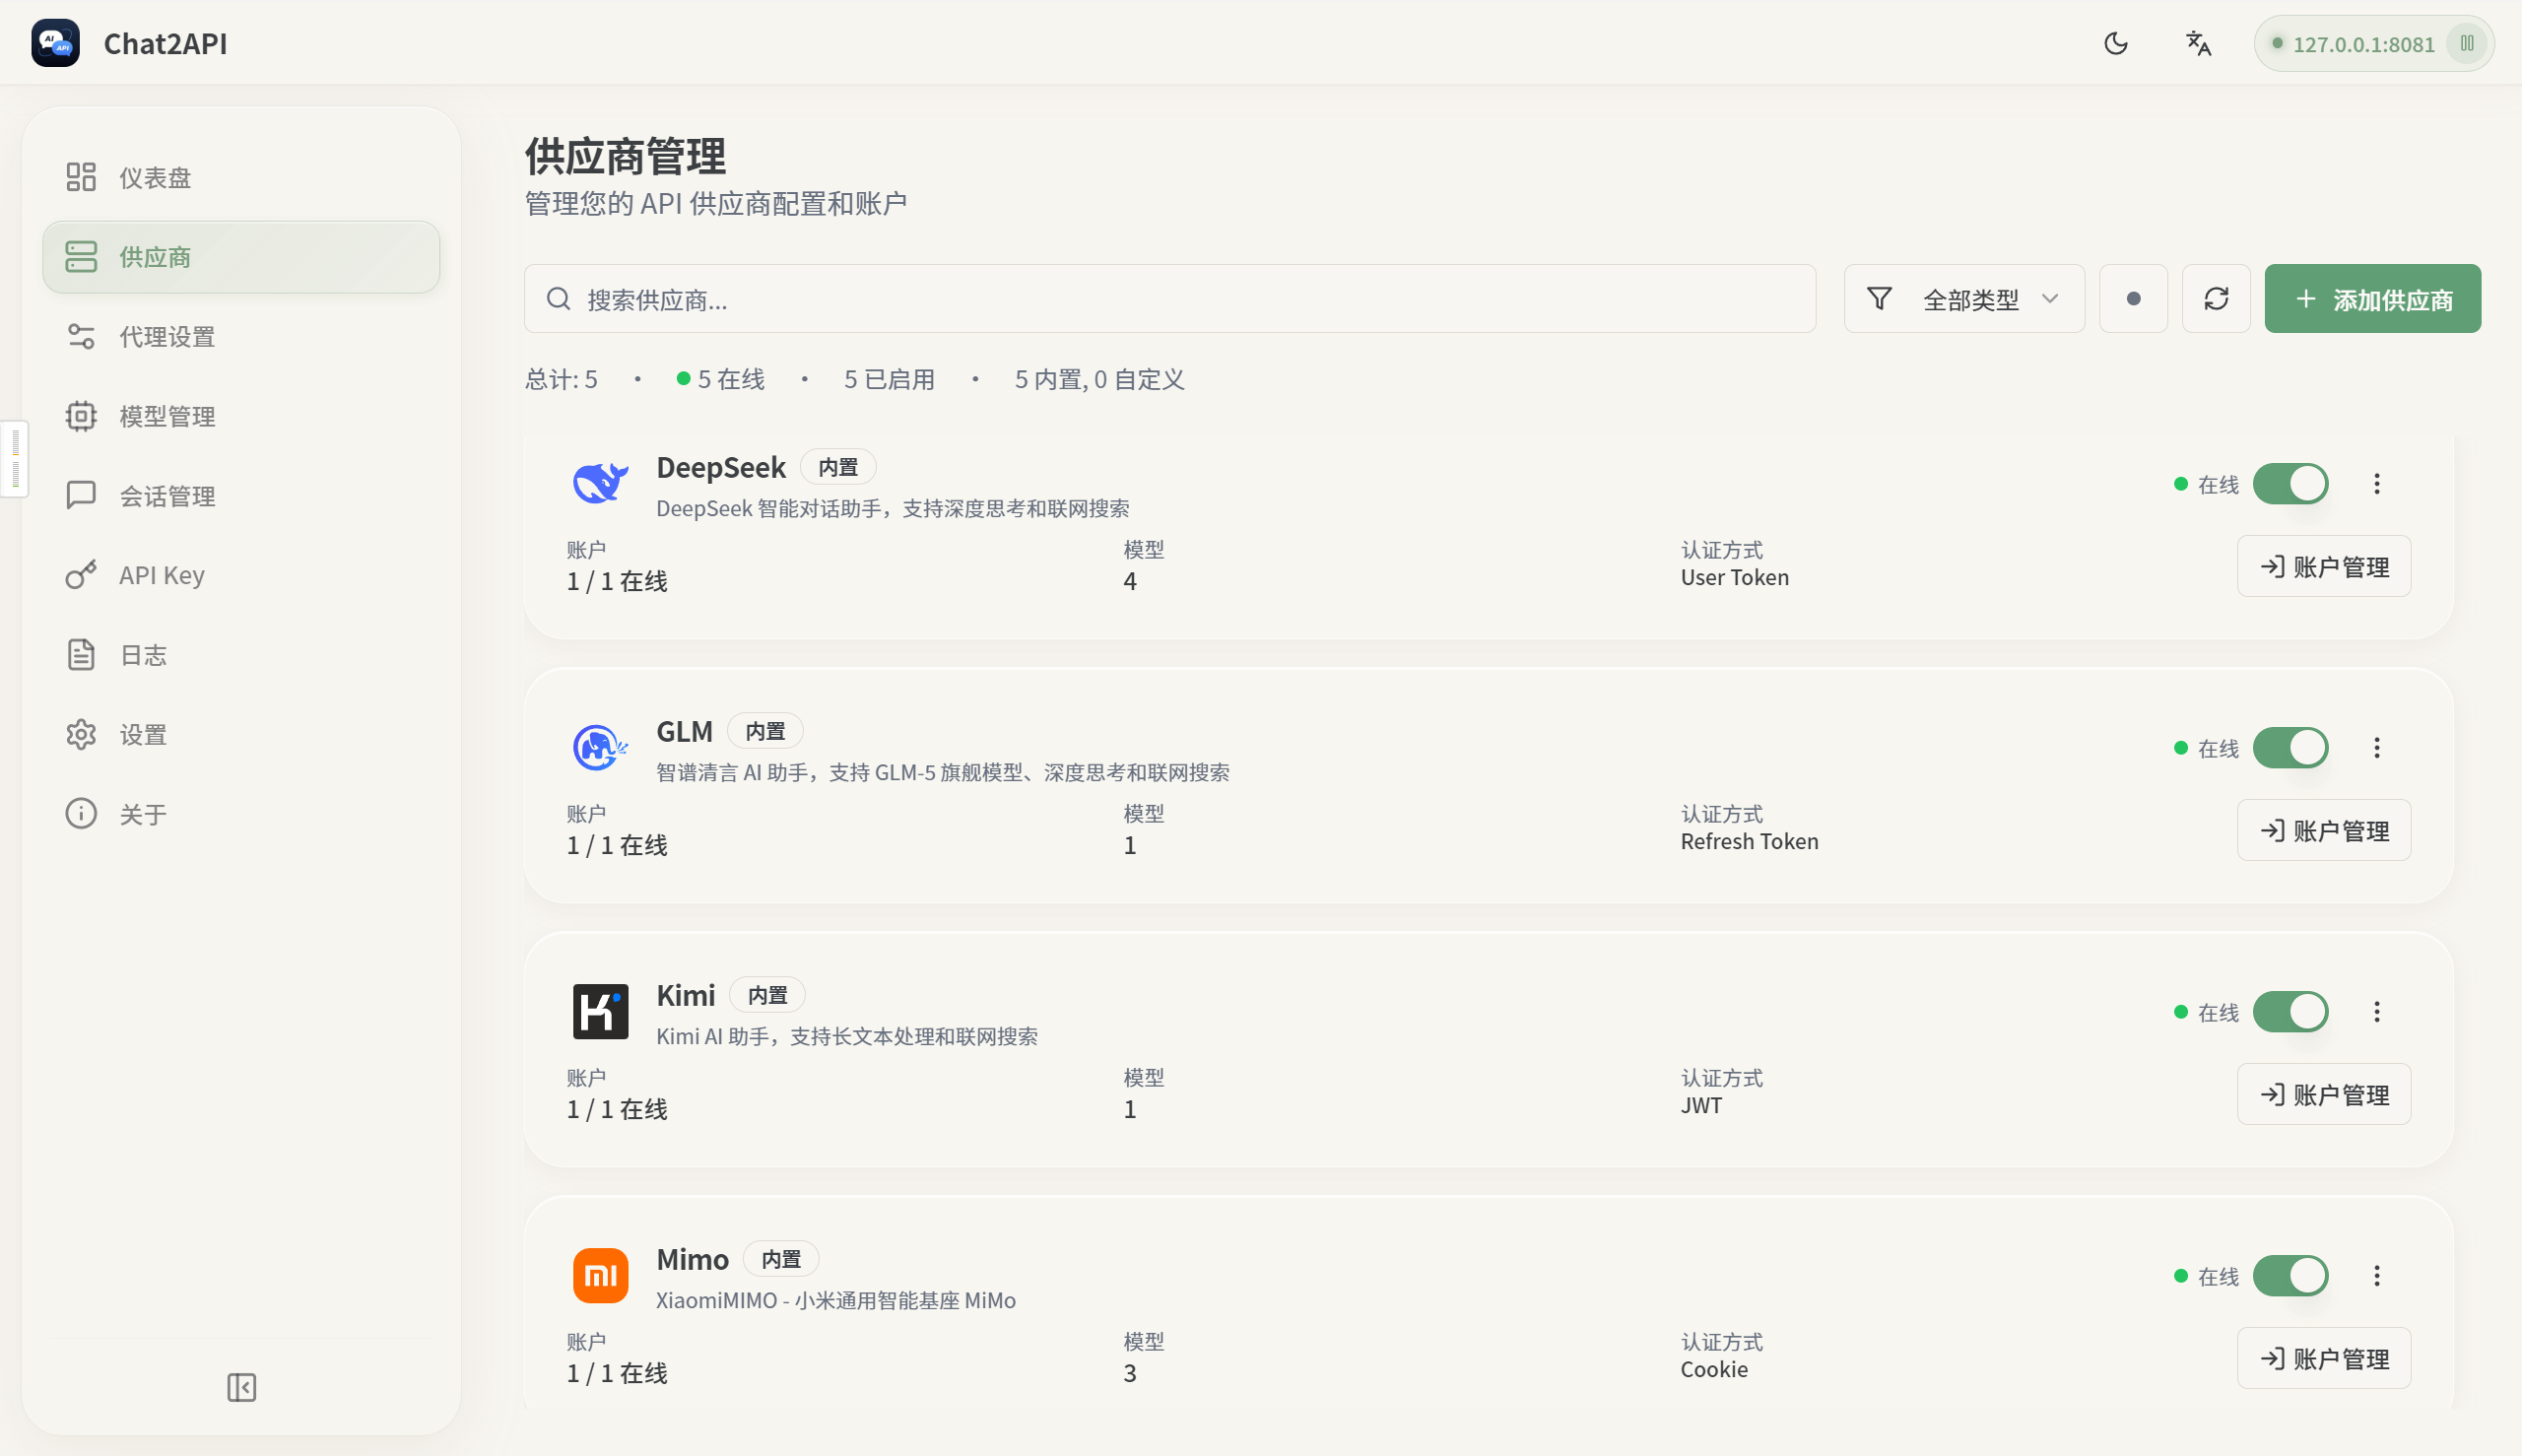Open 模型管理 model management
This screenshot has height=1456, width=2522.
click(x=241, y=416)
